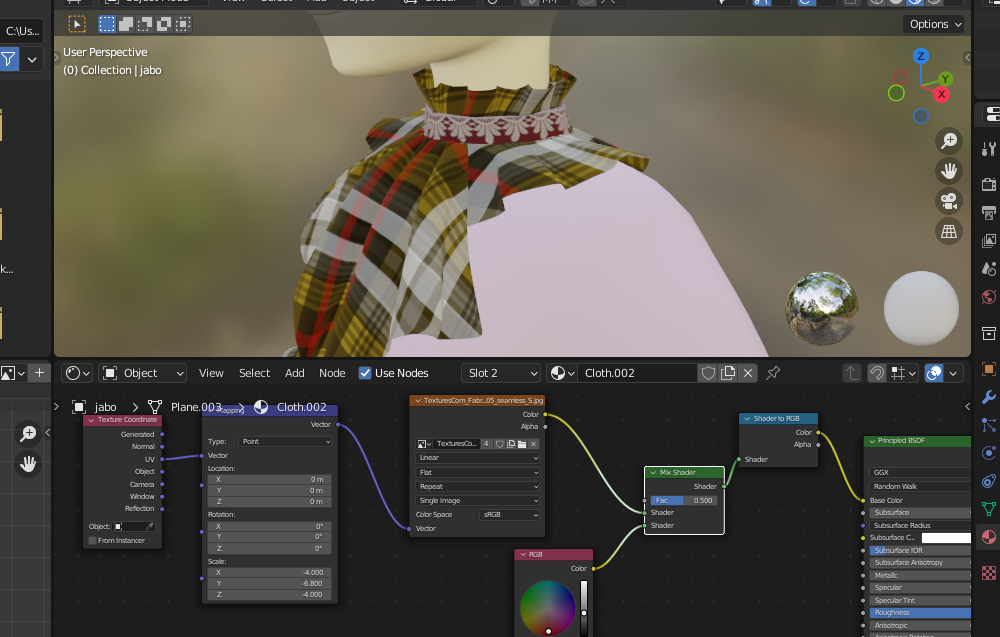
Task: Open the View Layer properties tab
Action: point(989,240)
